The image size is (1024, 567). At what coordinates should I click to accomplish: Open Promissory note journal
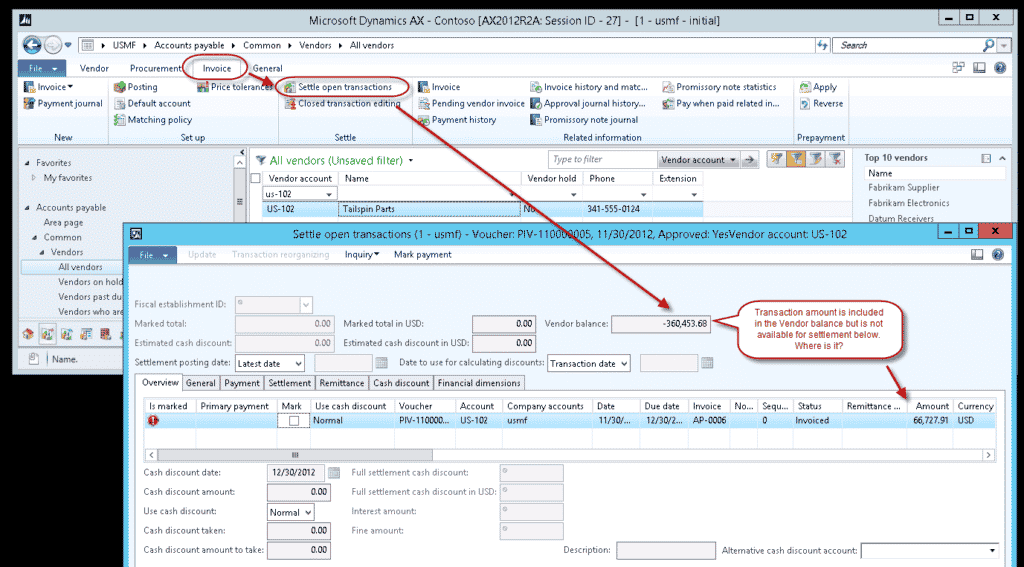[x=584, y=120]
